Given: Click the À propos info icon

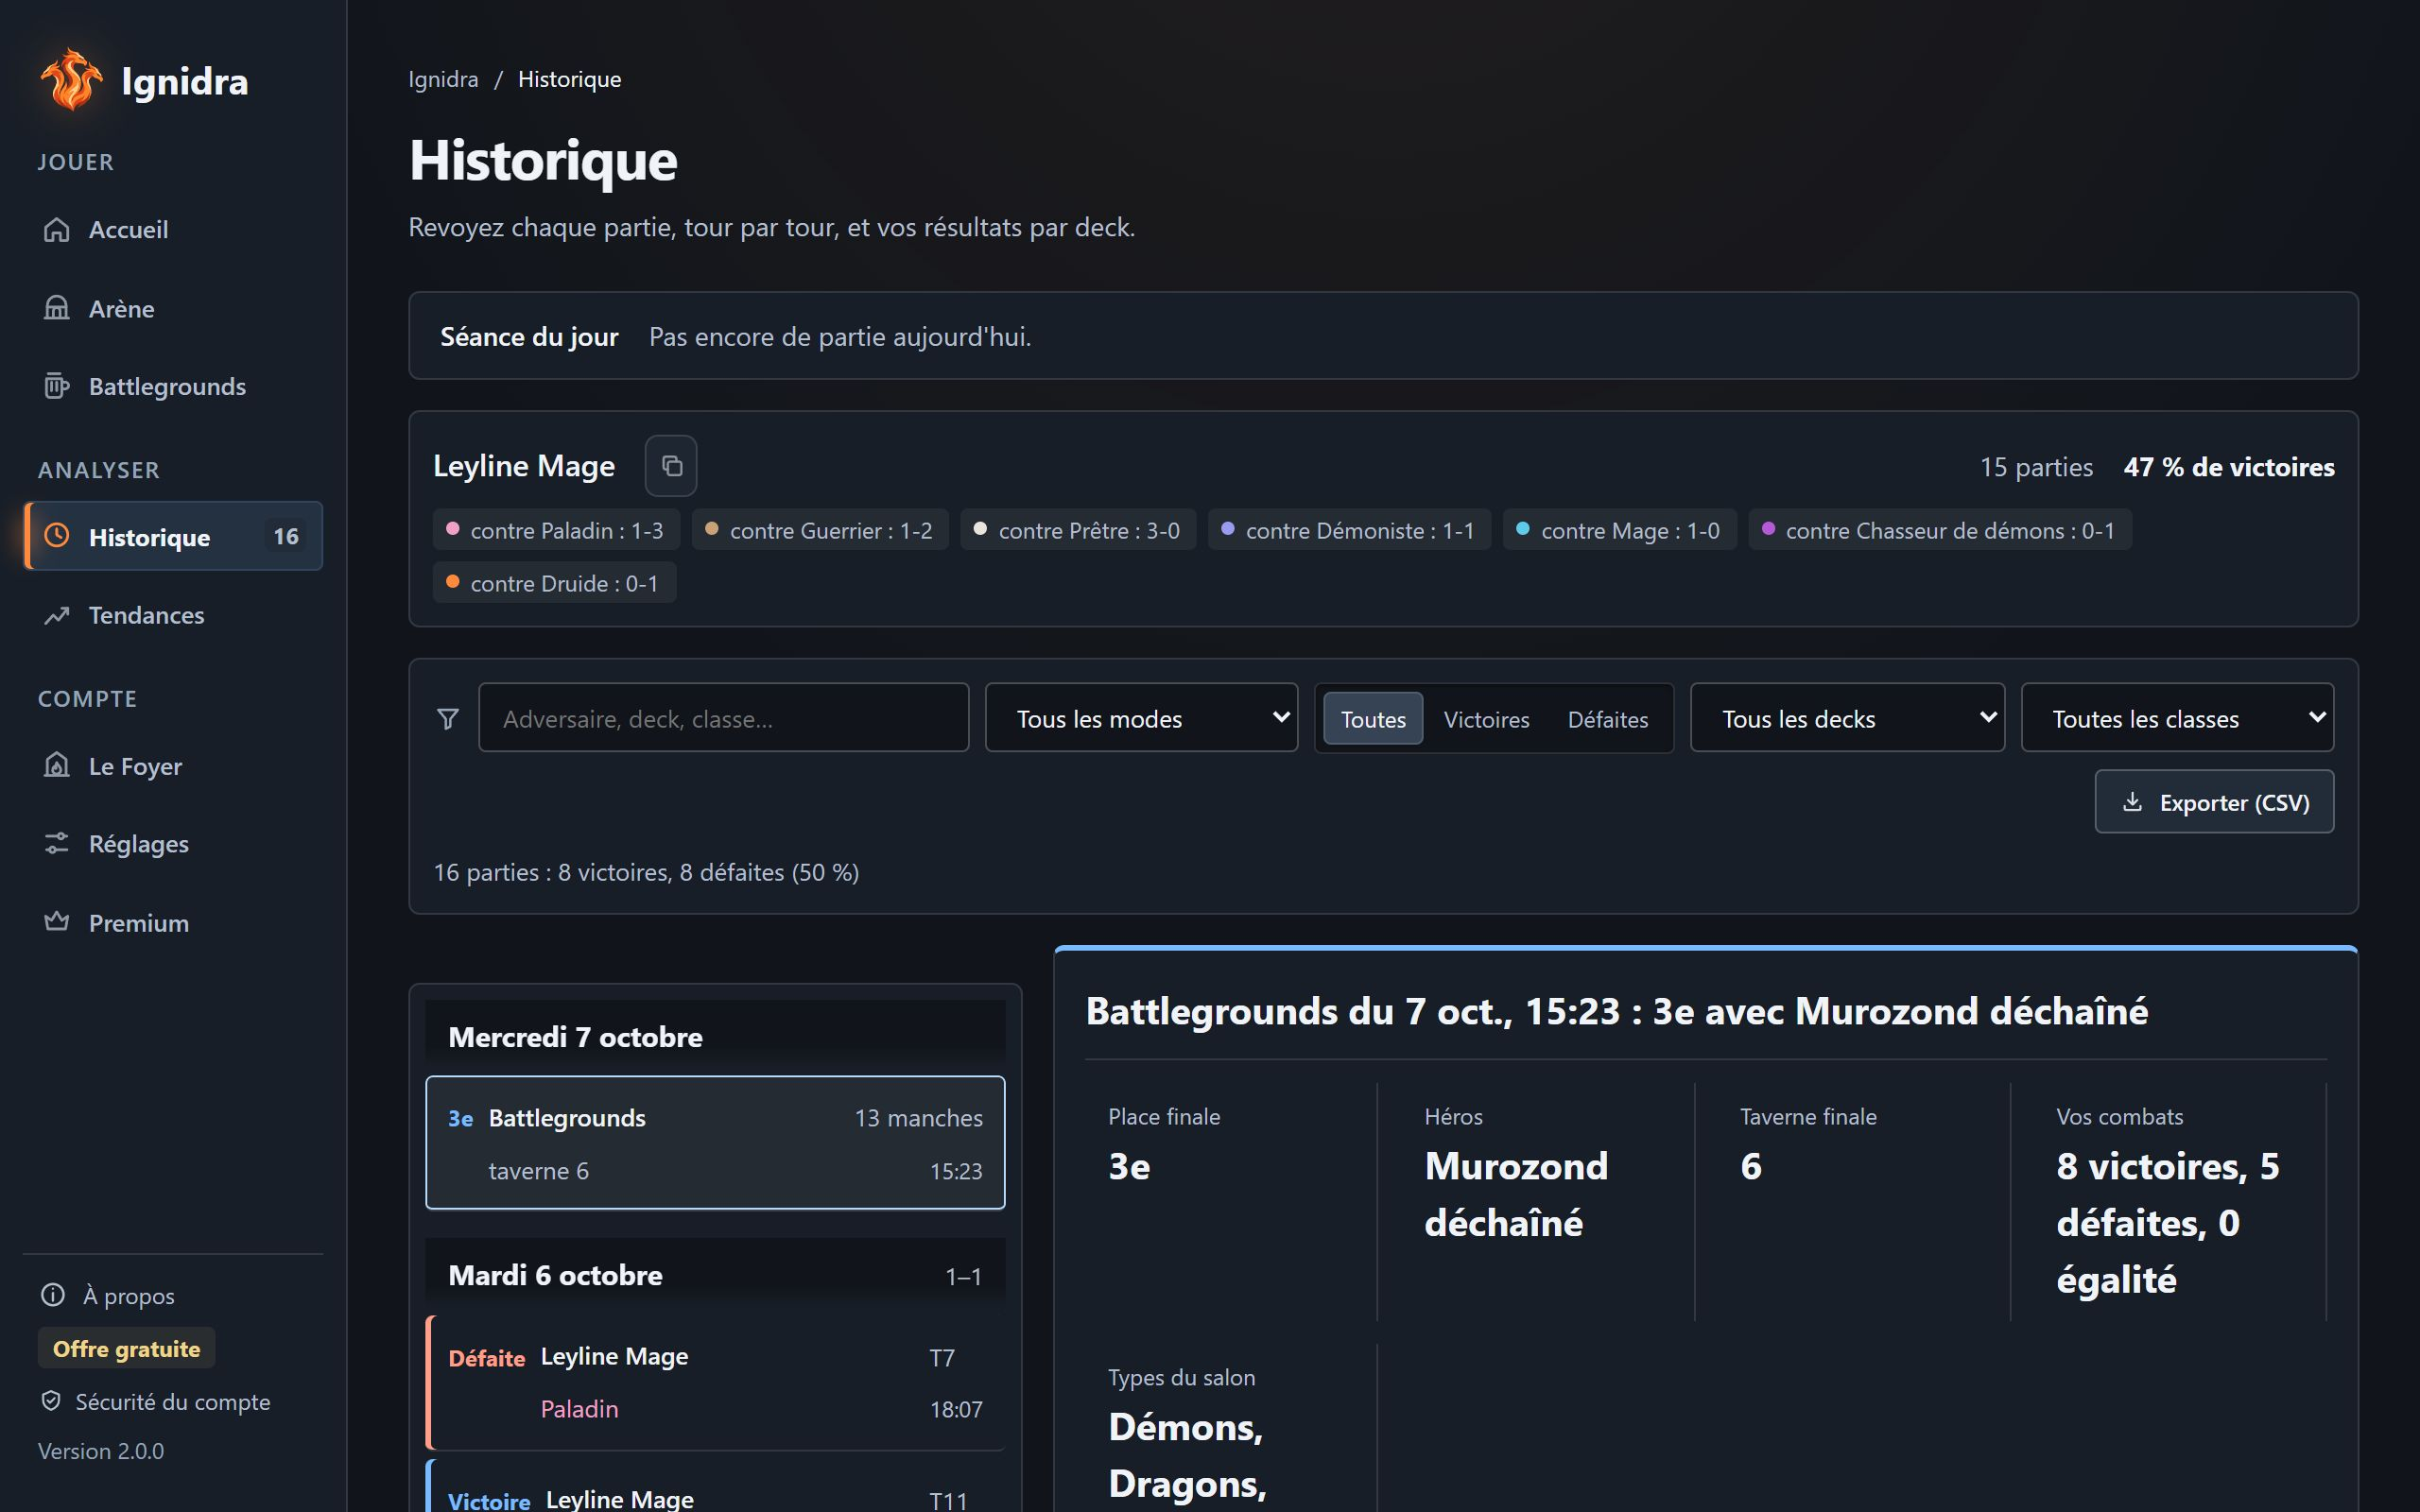Looking at the screenshot, I should pos(53,1295).
